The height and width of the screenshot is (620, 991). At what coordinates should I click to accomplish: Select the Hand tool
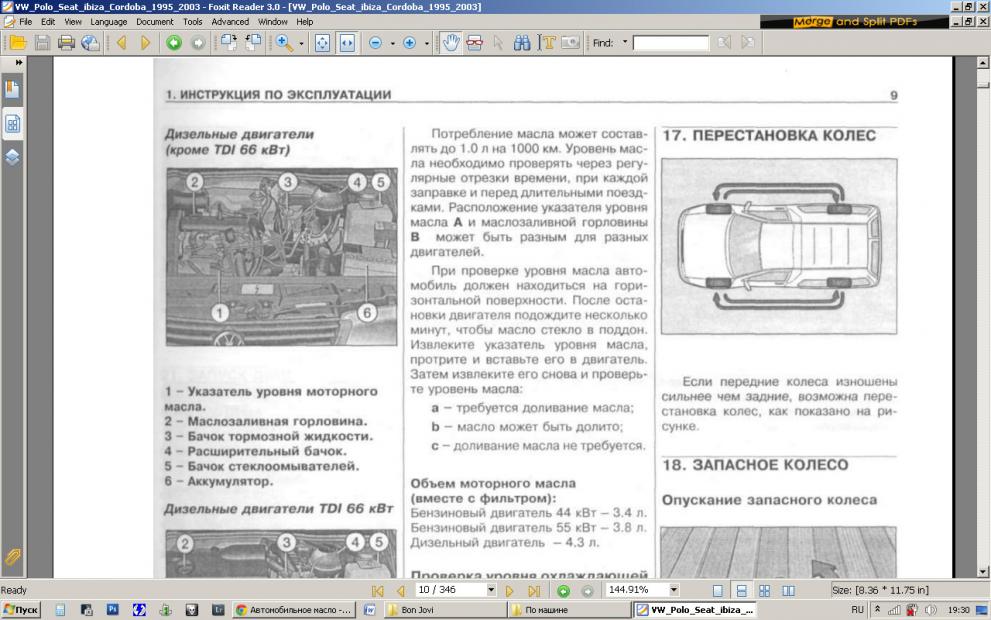pyautogui.click(x=450, y=43)
